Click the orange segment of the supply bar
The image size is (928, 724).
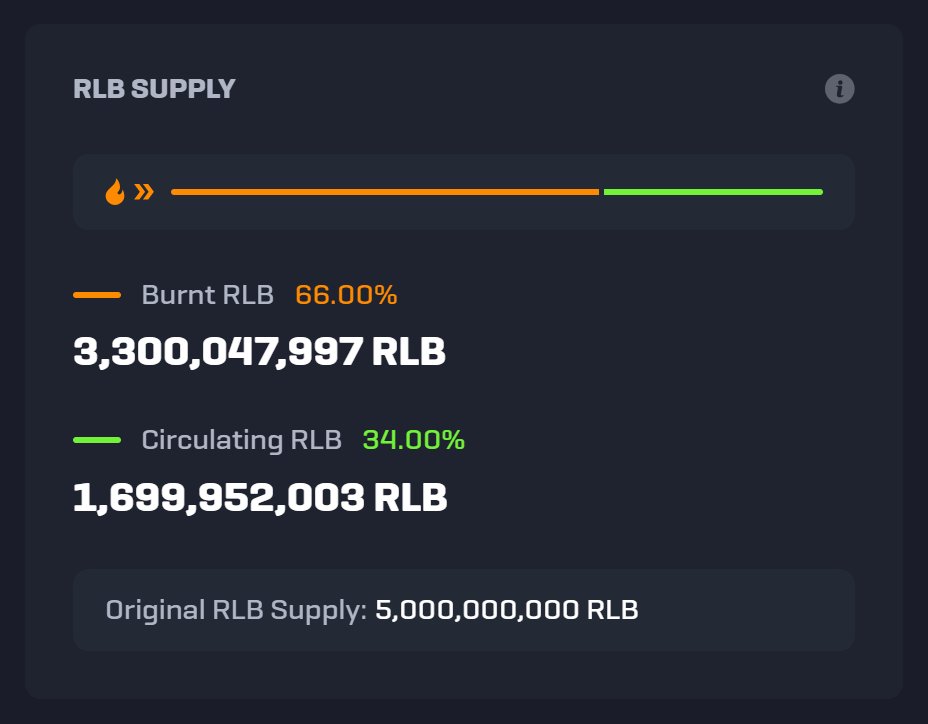385,191
